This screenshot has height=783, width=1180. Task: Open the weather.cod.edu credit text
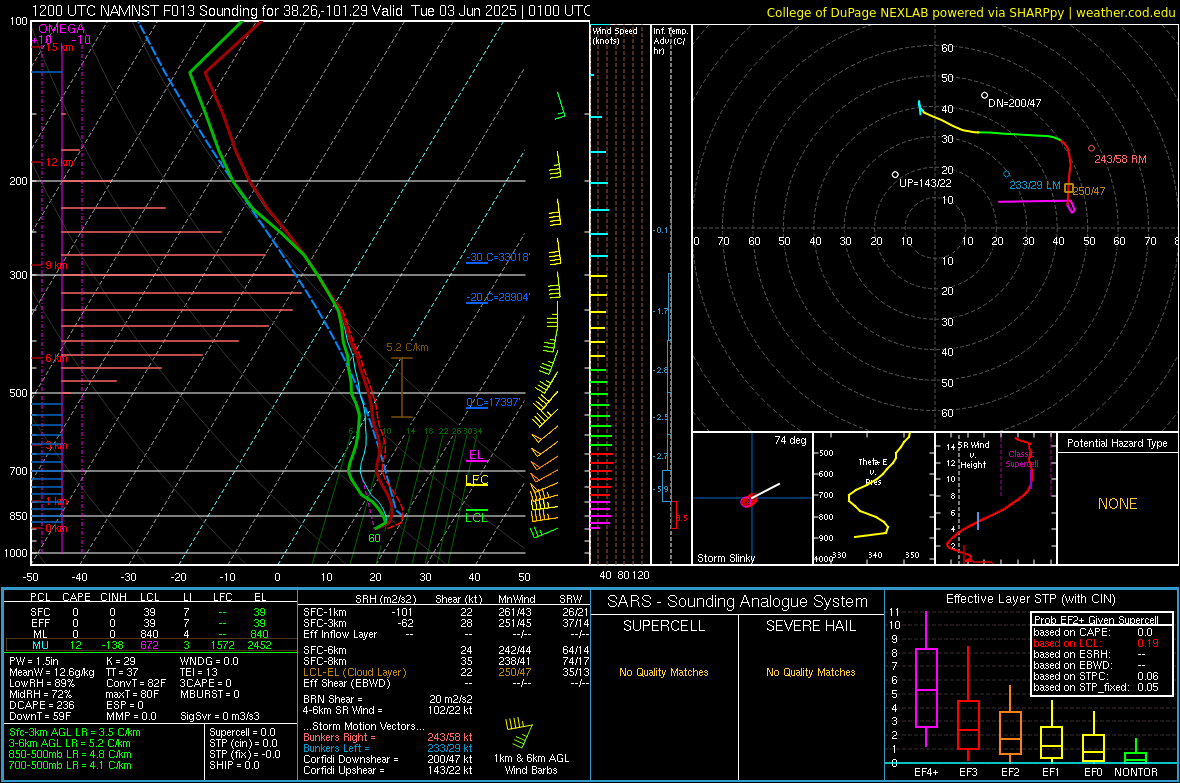pyautogui.click(x=1125, y=12)
